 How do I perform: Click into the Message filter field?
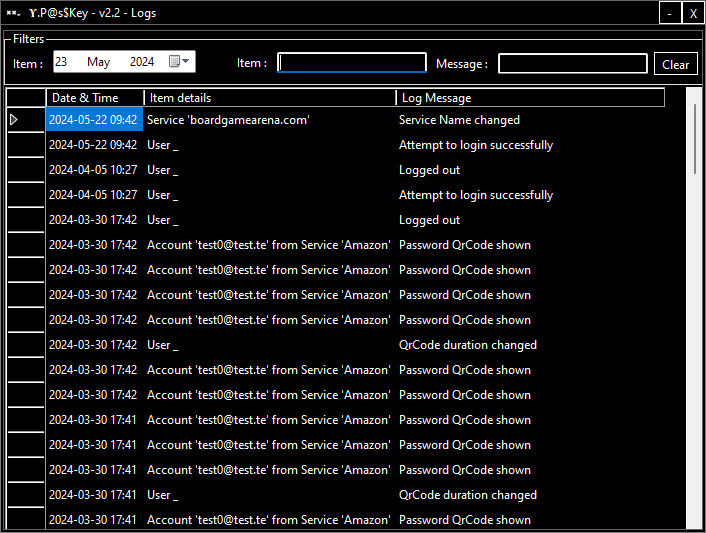click(x=572, y=64)
